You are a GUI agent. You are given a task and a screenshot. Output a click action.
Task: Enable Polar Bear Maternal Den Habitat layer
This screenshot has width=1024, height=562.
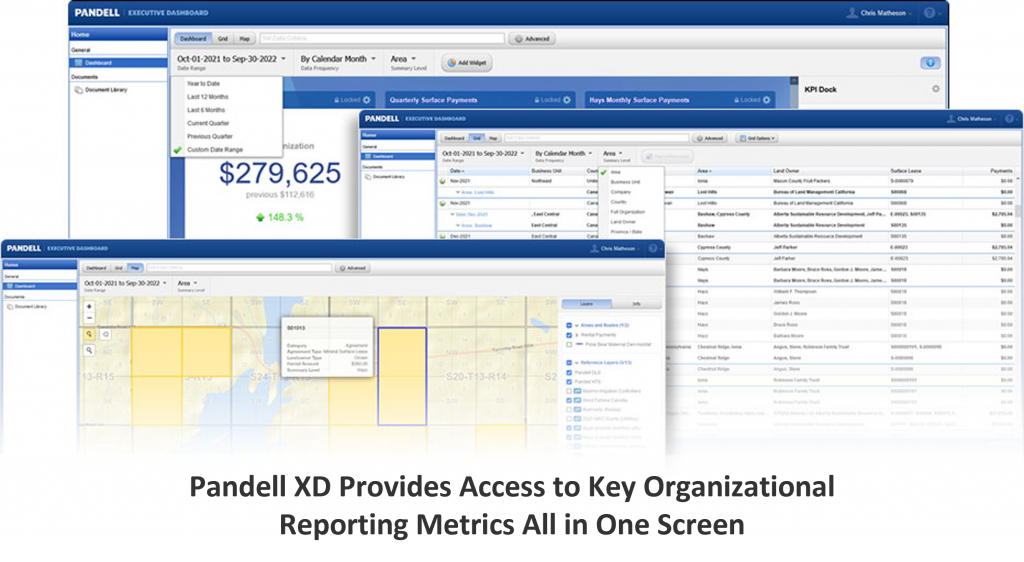[569, 344]
